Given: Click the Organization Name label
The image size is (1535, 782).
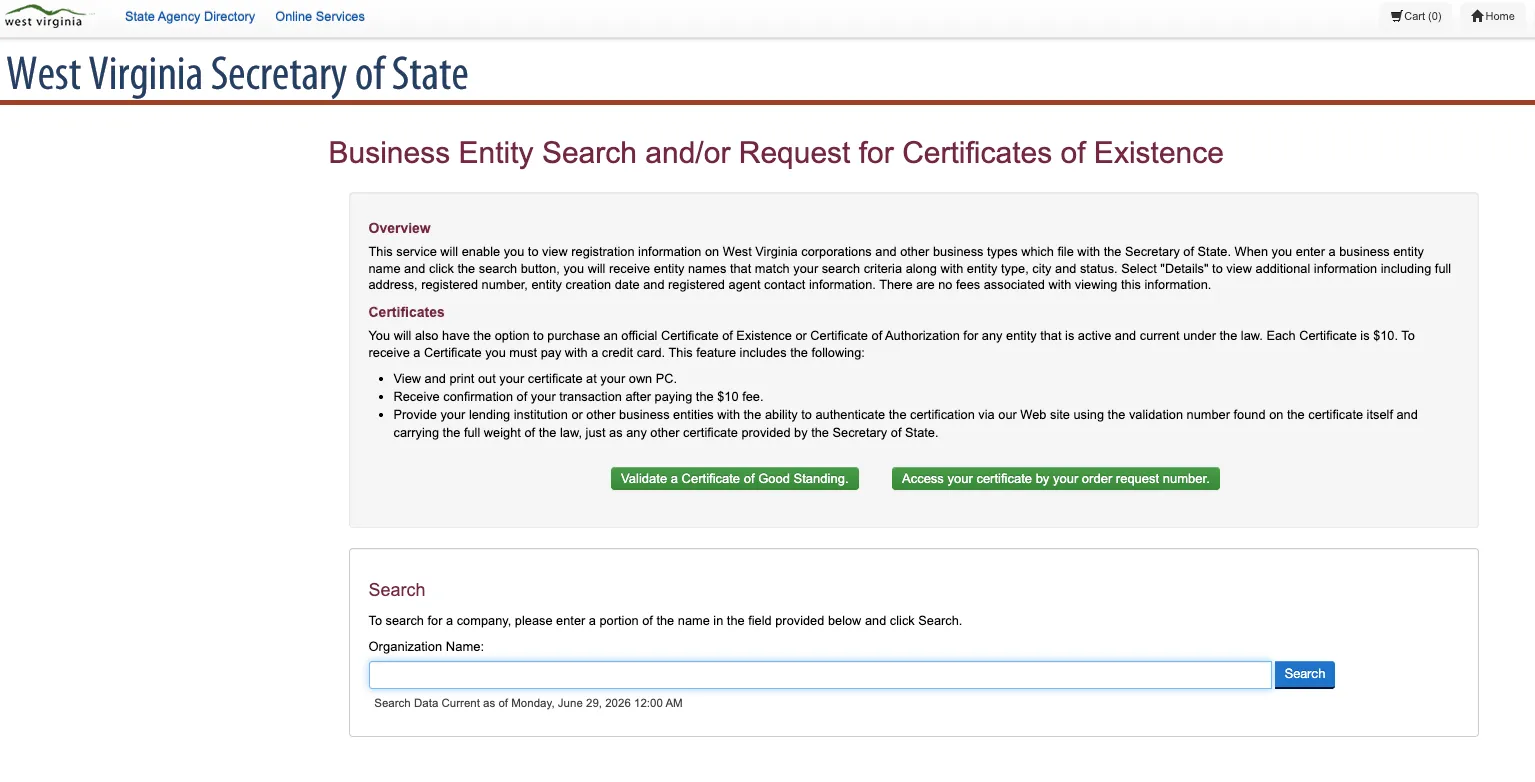Looking at the screenshot, I should pyautogui.click(x=426, y=647).
